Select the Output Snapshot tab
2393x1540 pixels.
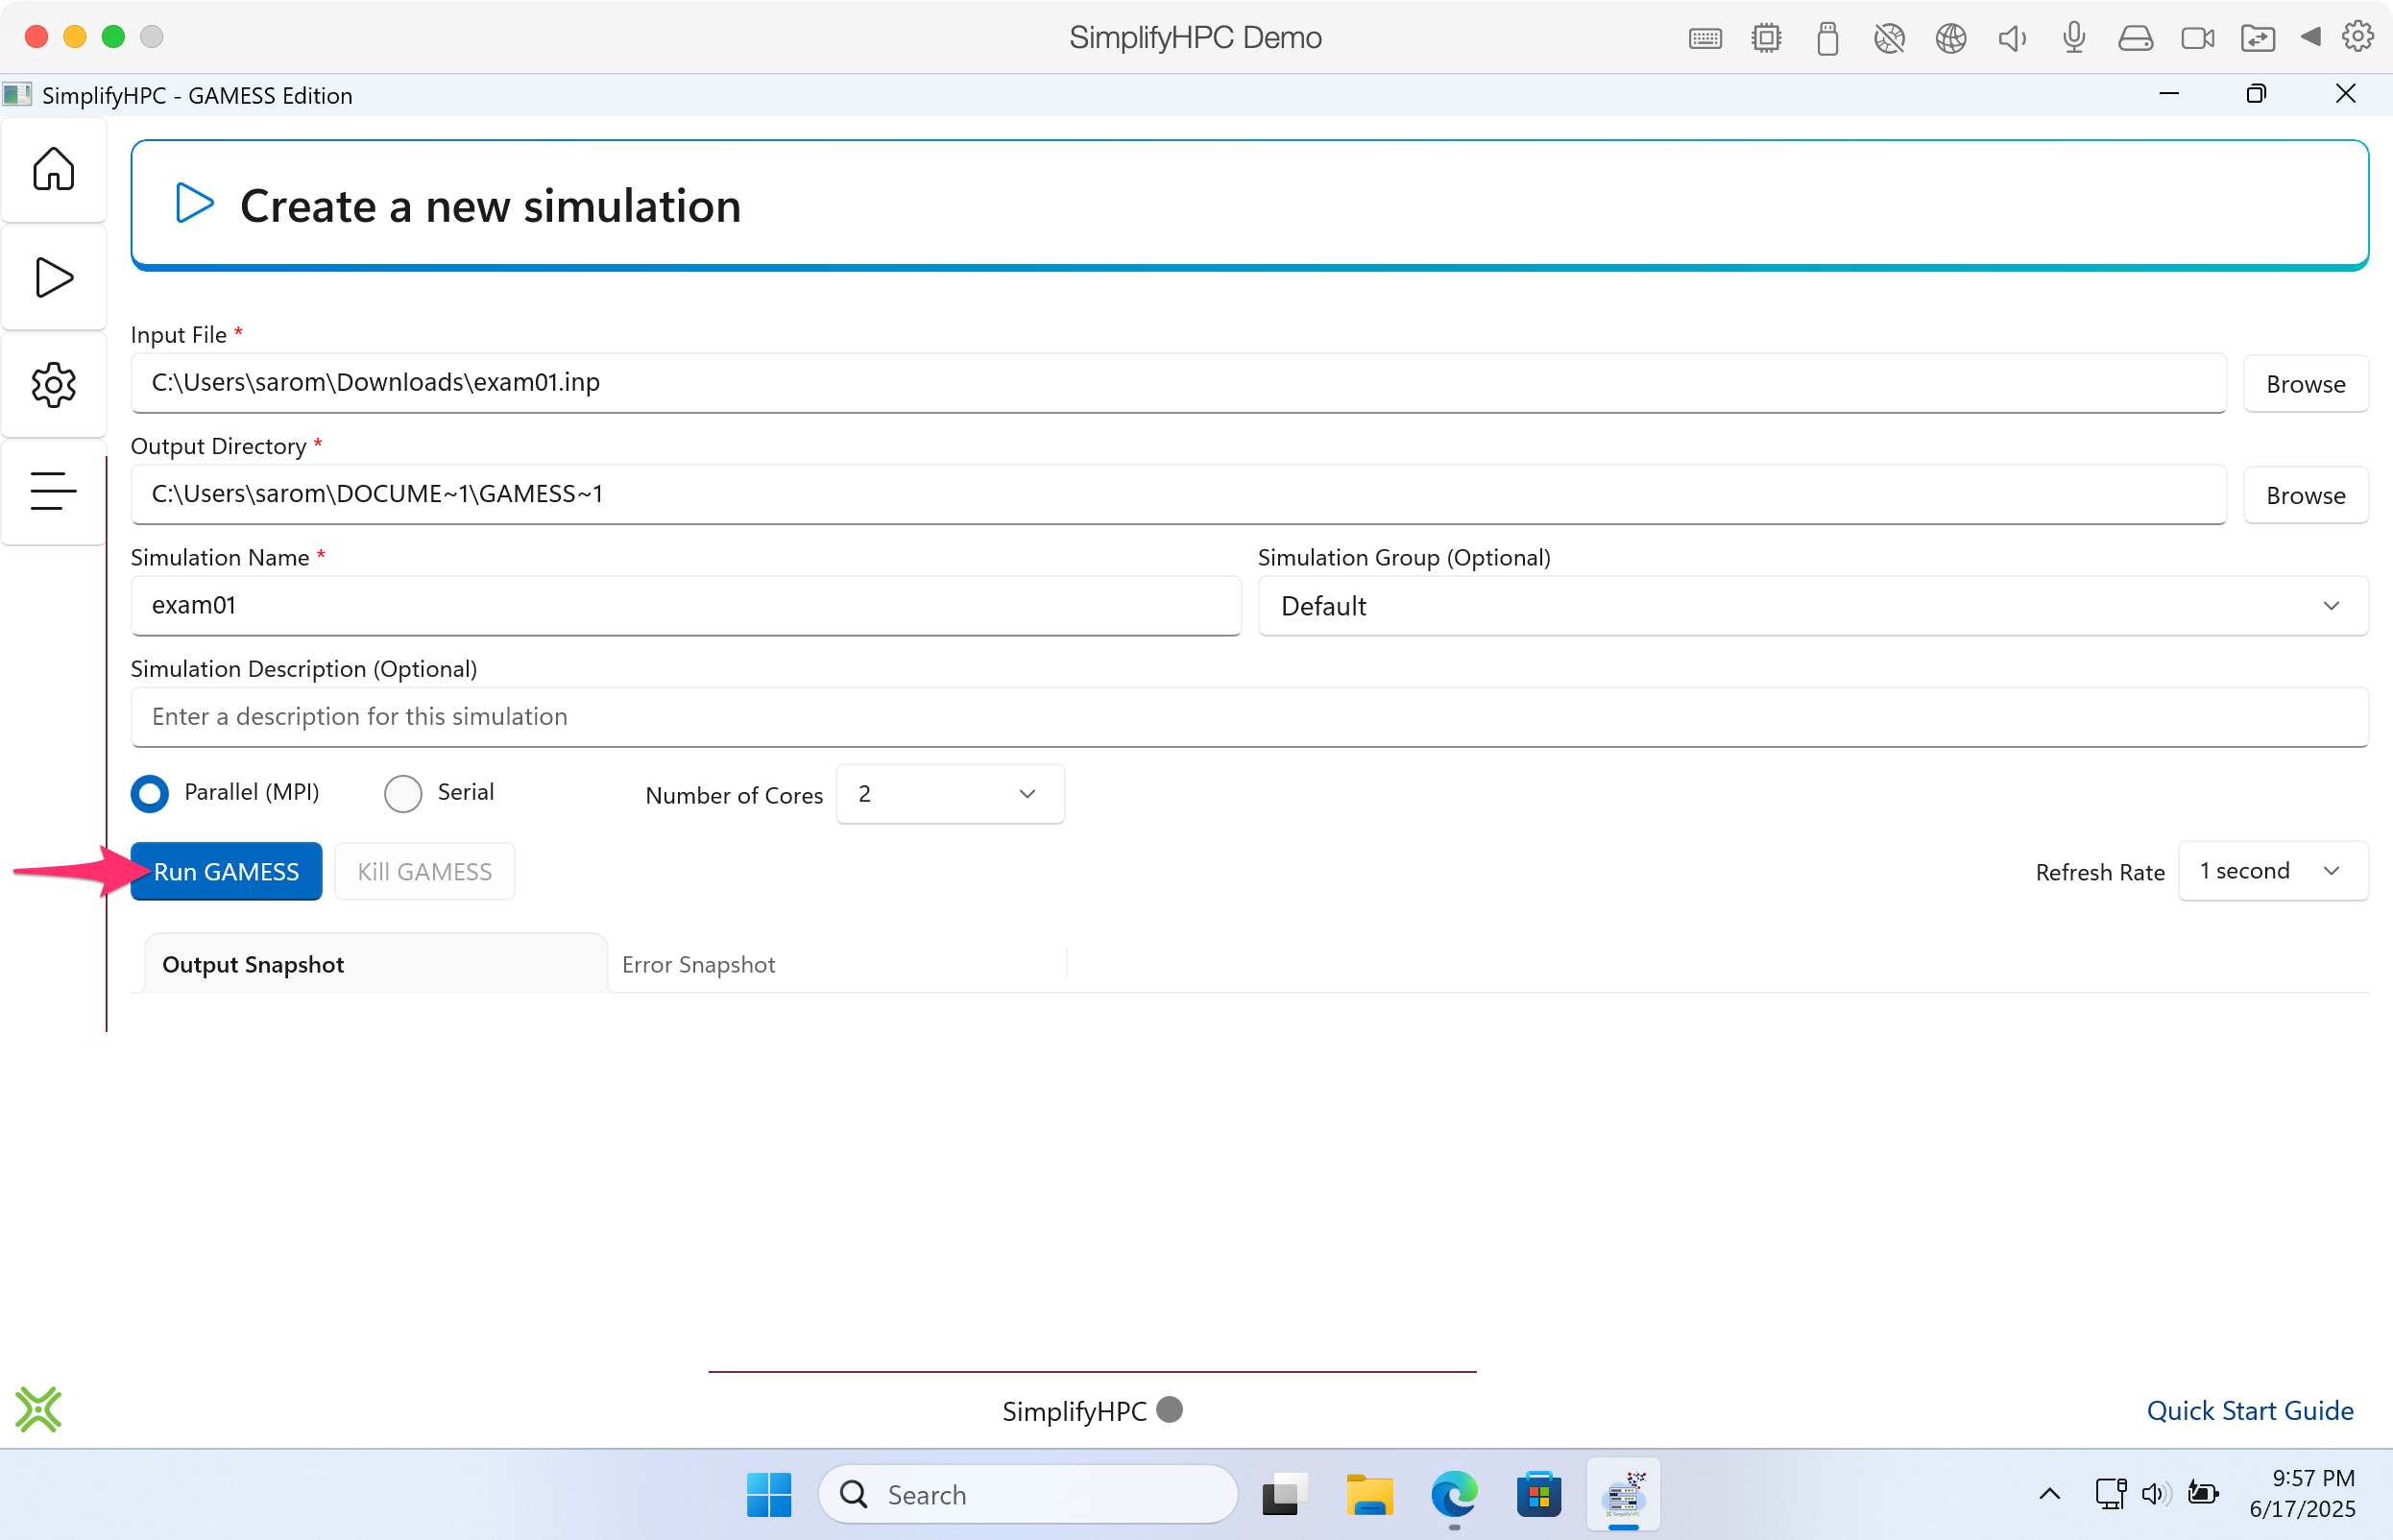(253, 965)
